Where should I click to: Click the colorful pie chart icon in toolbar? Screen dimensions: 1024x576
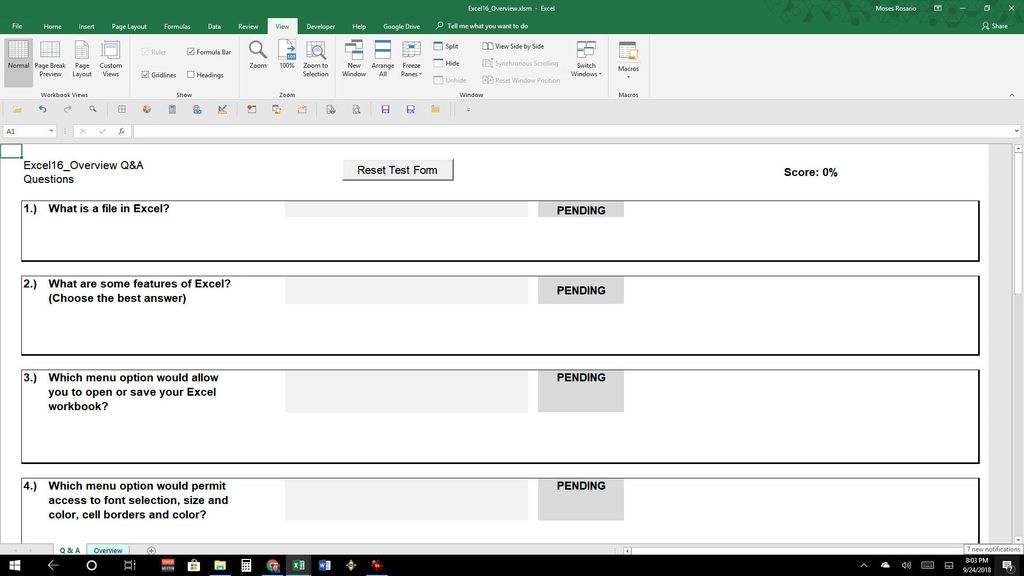147,110
